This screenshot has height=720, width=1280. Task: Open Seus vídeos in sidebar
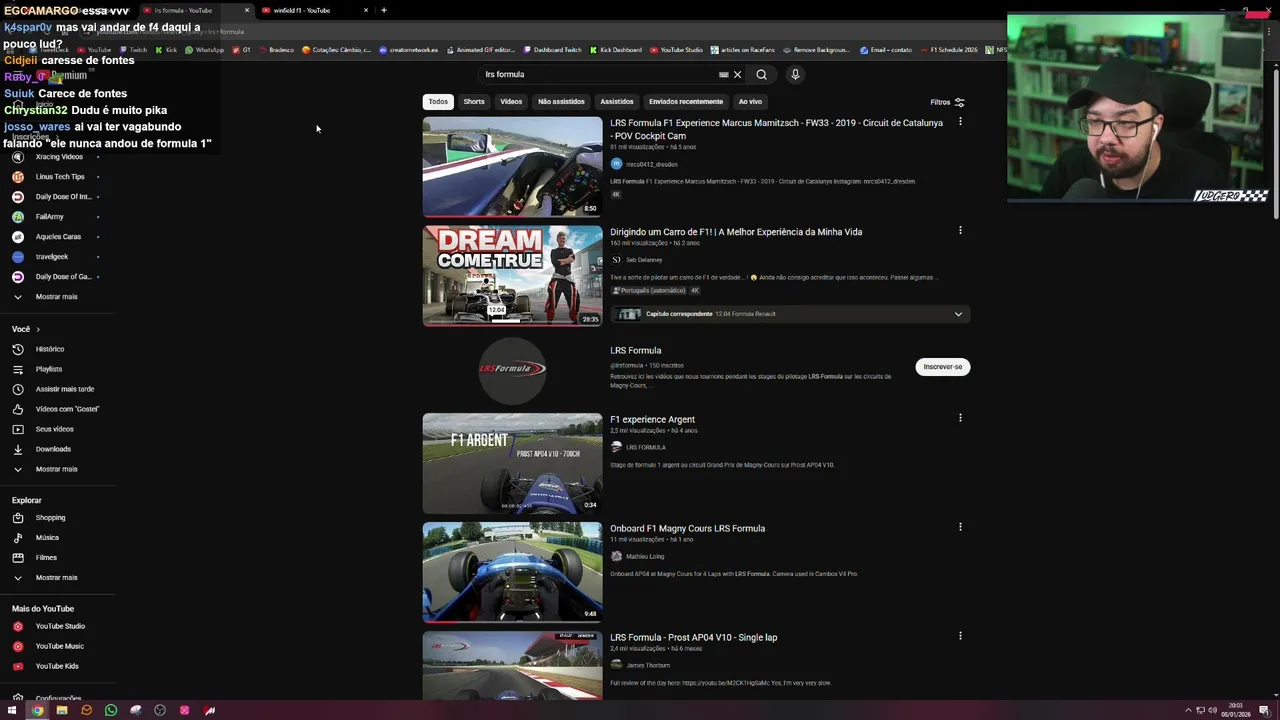pos(55,429)
